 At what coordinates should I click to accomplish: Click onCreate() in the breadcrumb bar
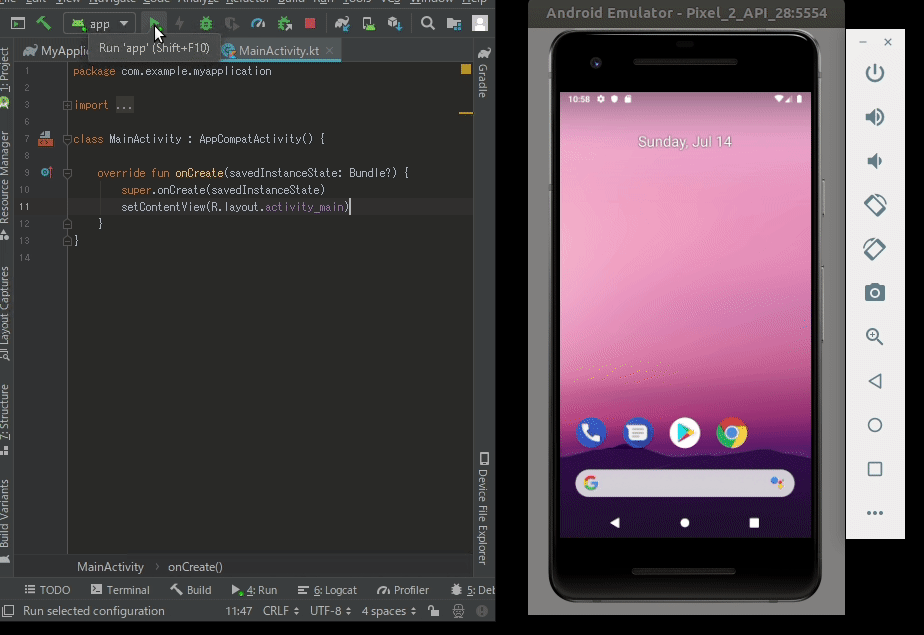click(195, 567)
